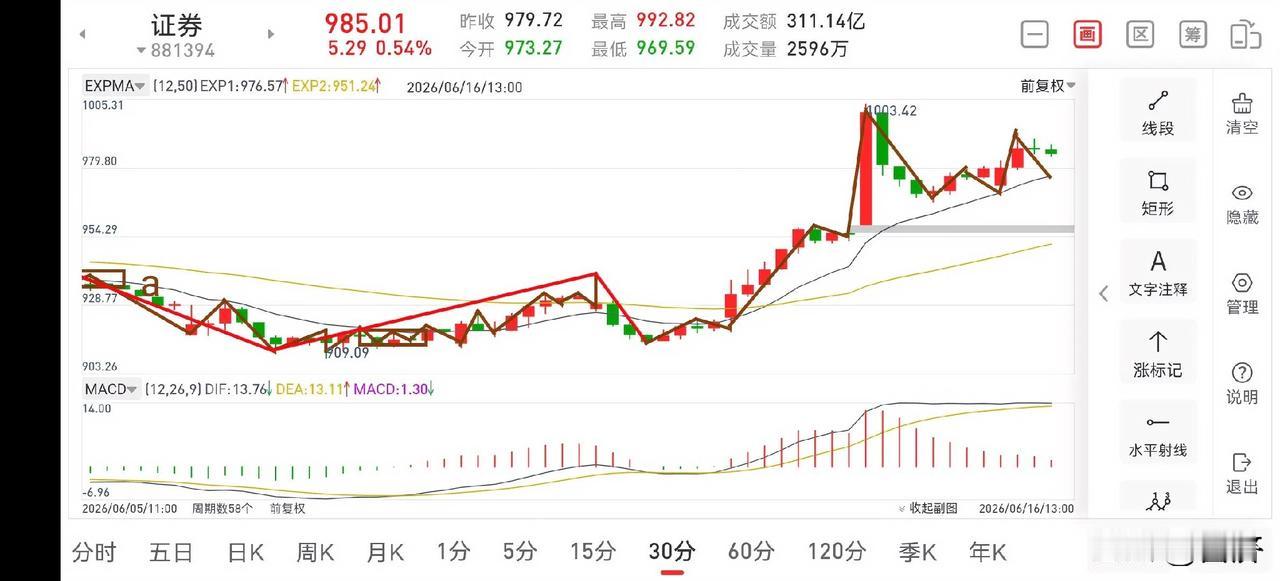Switch to 日K daily chart tab
This screenshot has height=581, width=1280.
pyautogui.click(x=245, y=551)
